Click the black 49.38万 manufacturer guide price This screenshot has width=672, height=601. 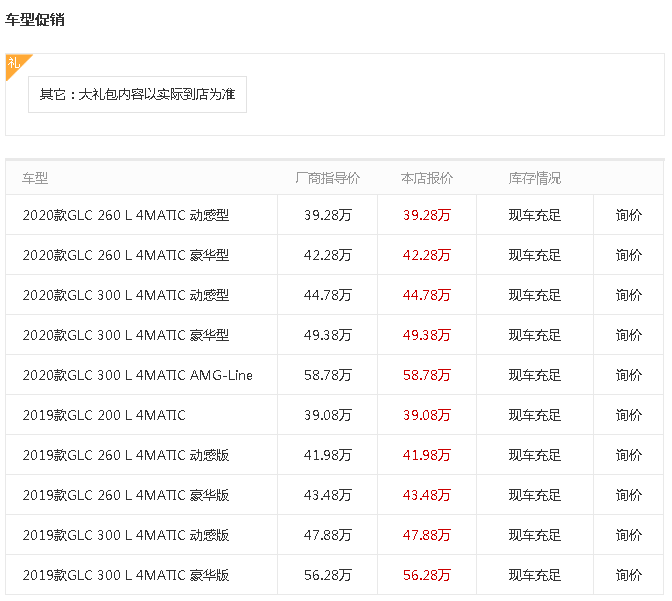(x=328, y=335)
